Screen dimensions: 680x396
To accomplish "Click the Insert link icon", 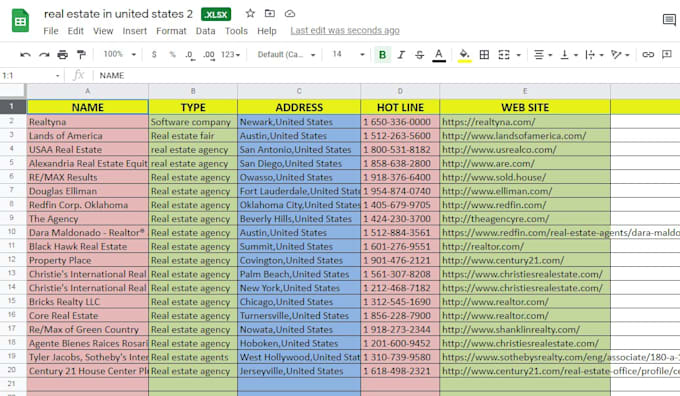I will click(648, 55).
